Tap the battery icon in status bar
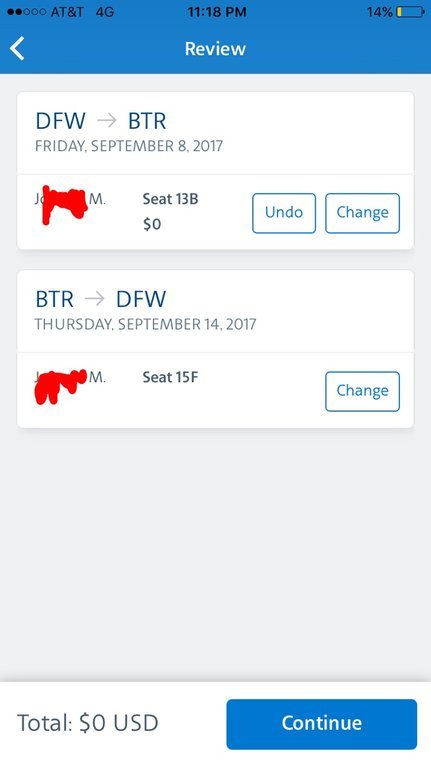This screenshot has height=767, width=431. pos(410,12)
